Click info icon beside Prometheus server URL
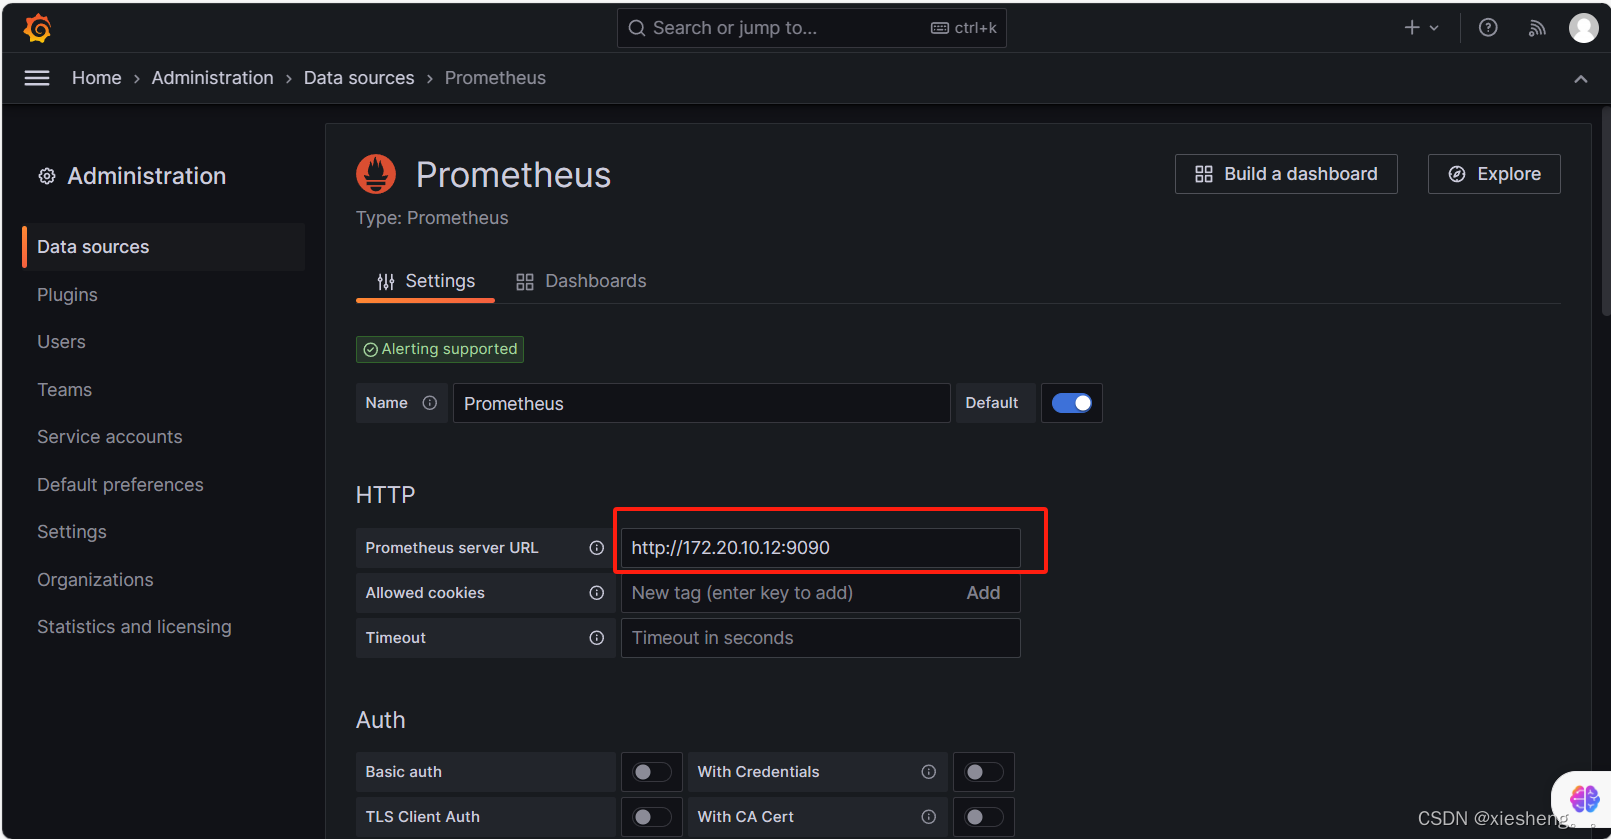 point(597,547)
